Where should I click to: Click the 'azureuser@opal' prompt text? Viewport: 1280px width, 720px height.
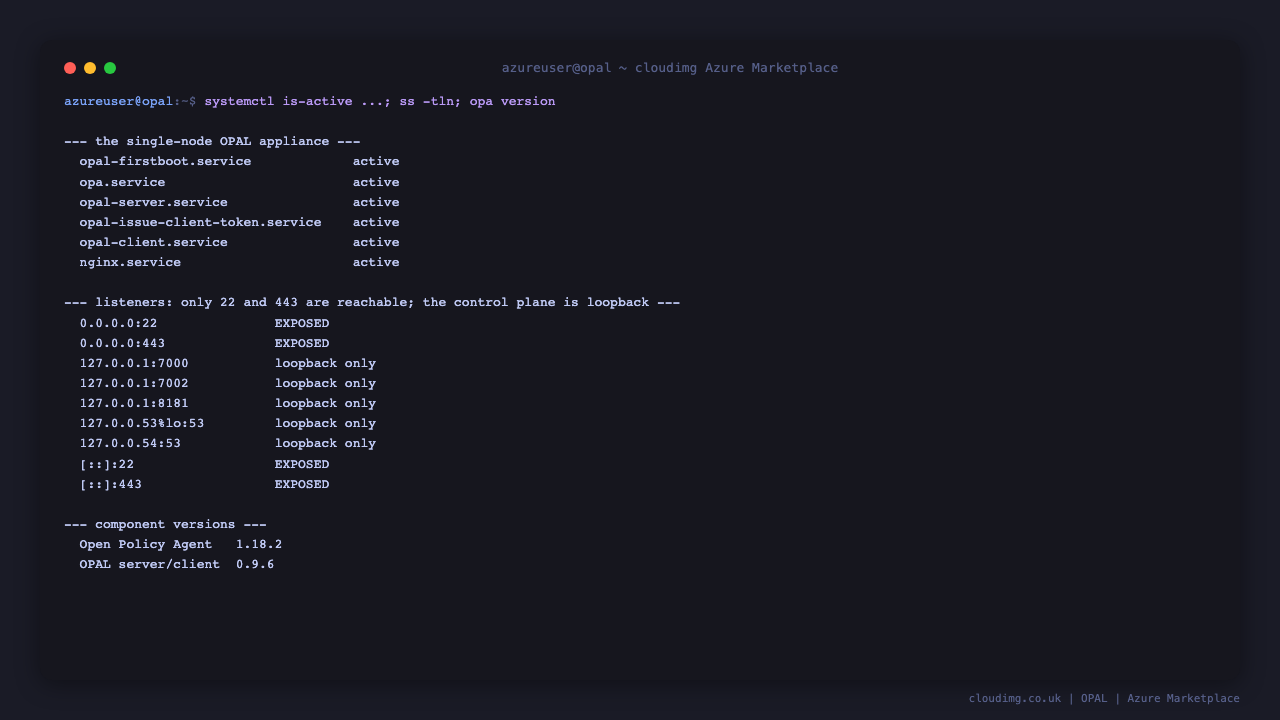point(119,101)
